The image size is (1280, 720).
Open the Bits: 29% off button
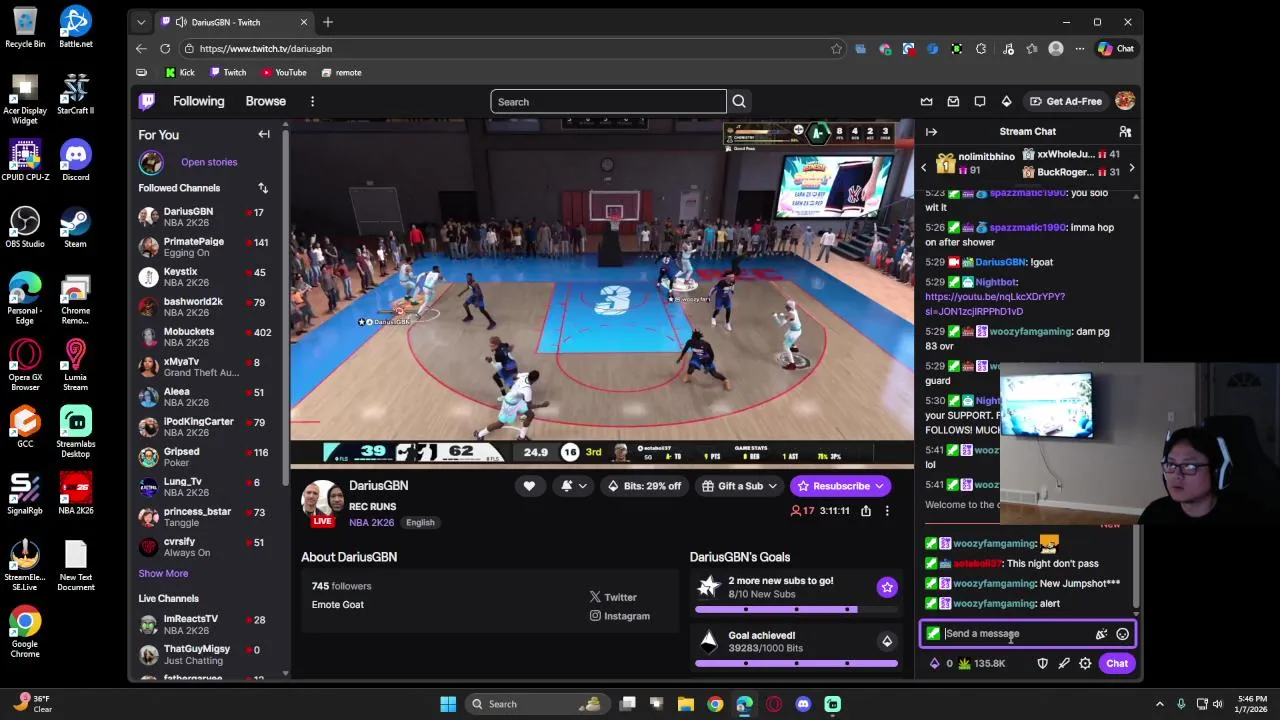coord(645,486)
